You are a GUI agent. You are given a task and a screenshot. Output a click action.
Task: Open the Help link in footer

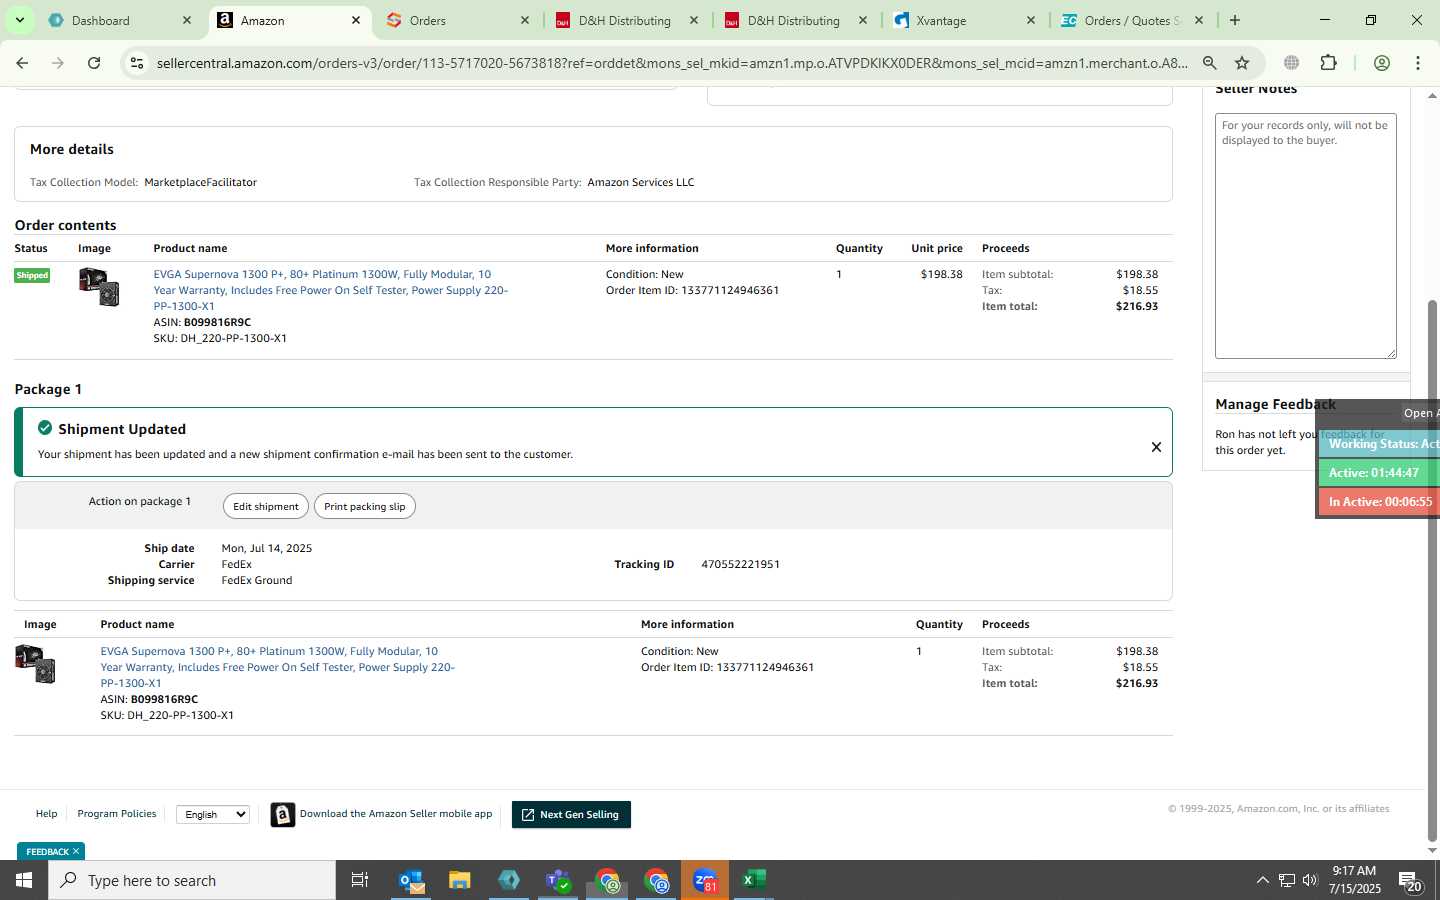click(46, 813)
